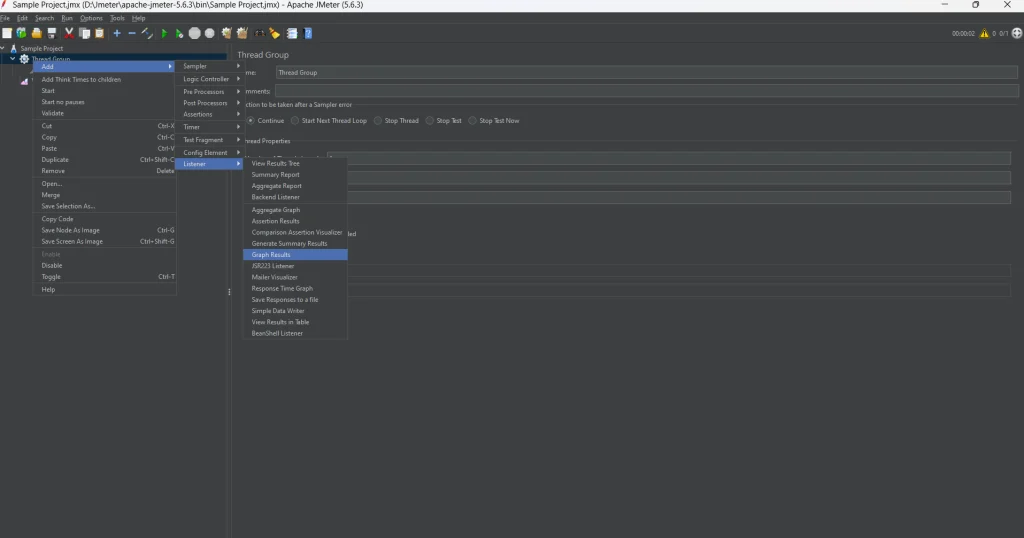Viewport: 1024px width, 538px height.
Task: Collapse the Thread Group tree node
Action: pos(12,59)
